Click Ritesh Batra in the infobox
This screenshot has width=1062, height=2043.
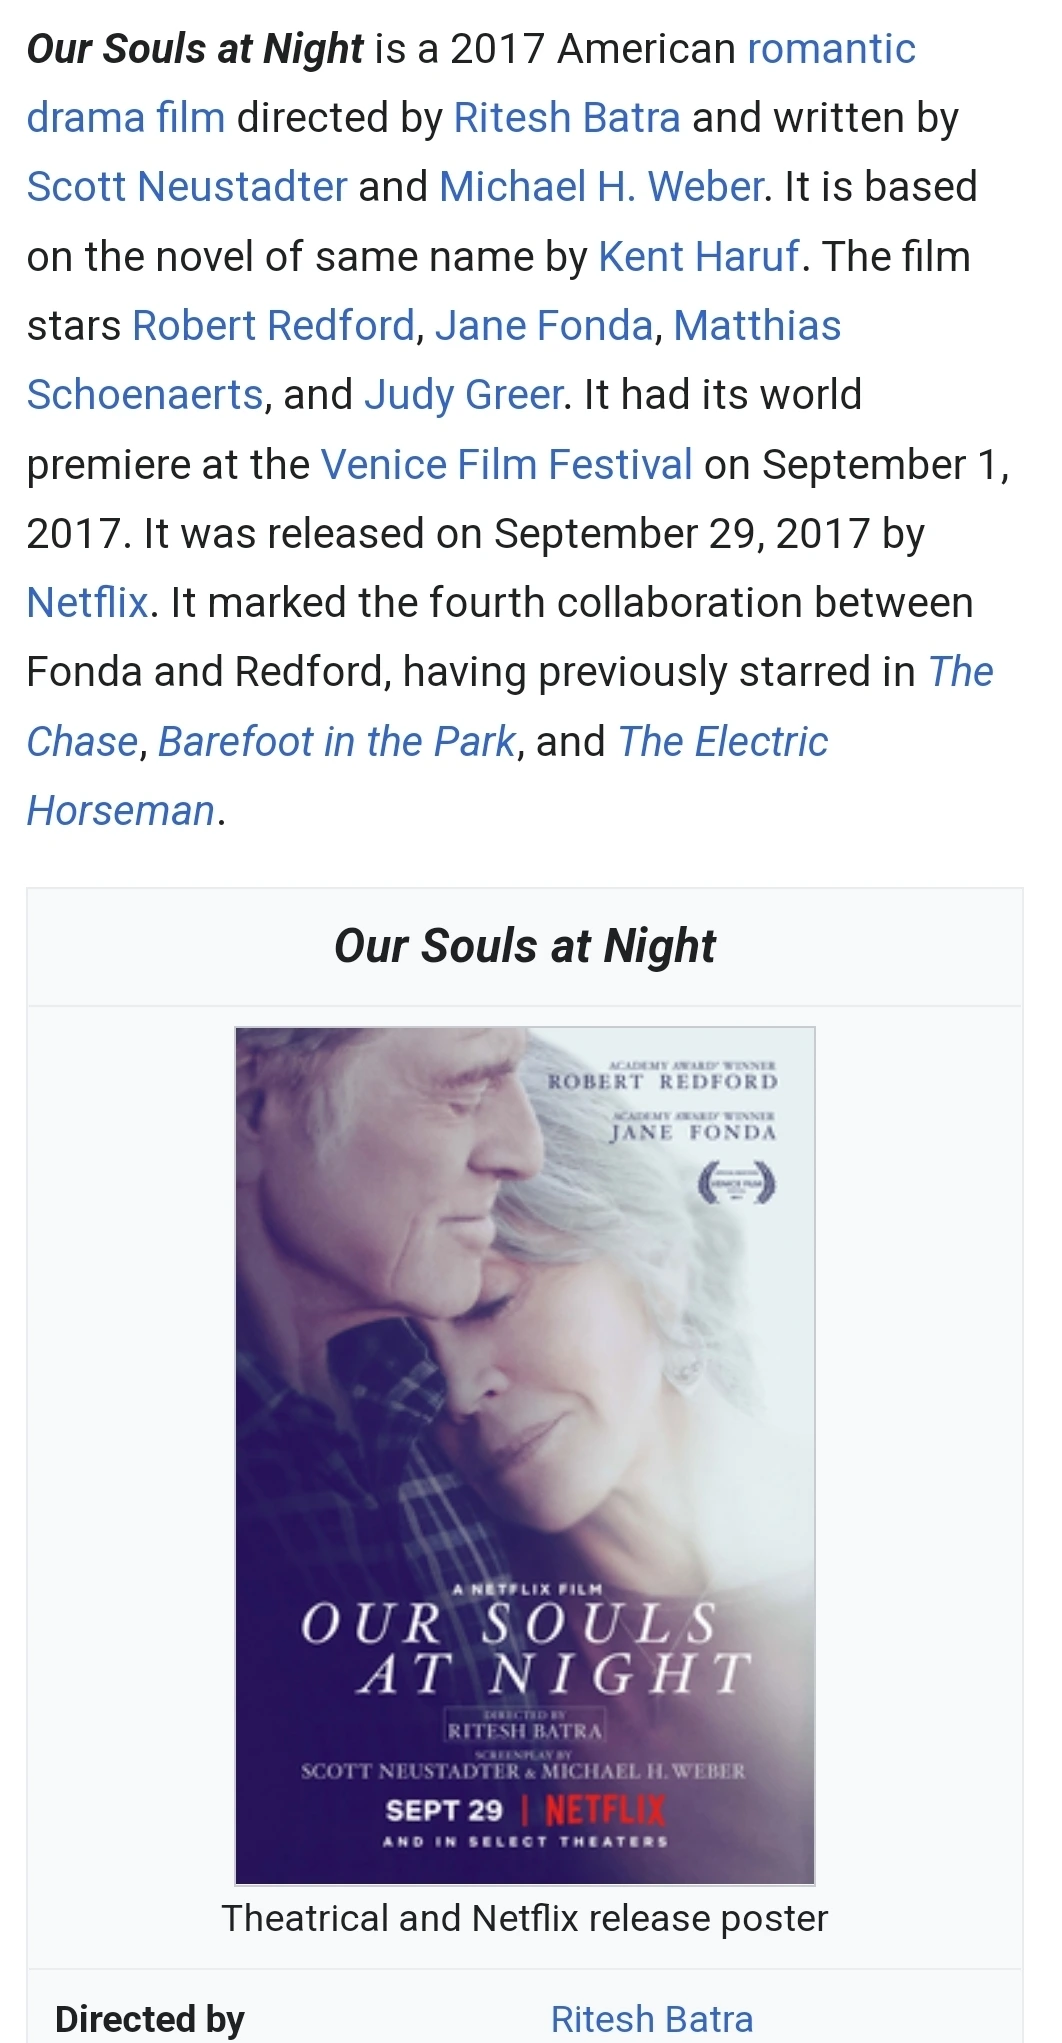[x=652, y=2019]
